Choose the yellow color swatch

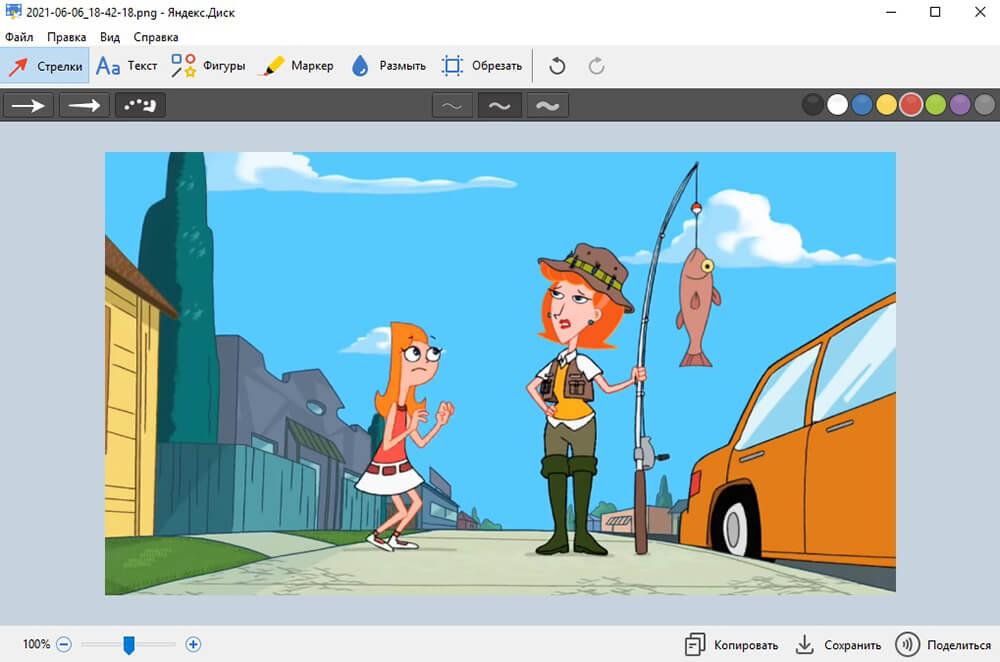pos(886,105)
